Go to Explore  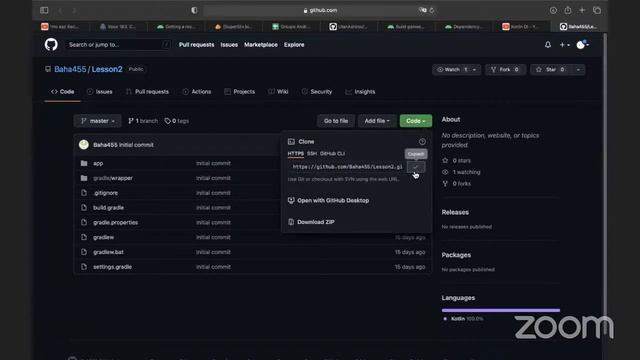coord(294,44)
